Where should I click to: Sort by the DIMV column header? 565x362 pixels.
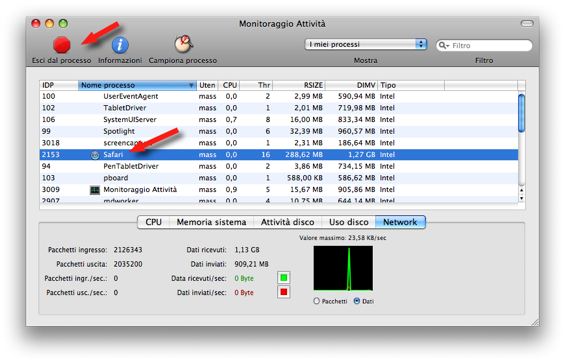tap(352, 85)
